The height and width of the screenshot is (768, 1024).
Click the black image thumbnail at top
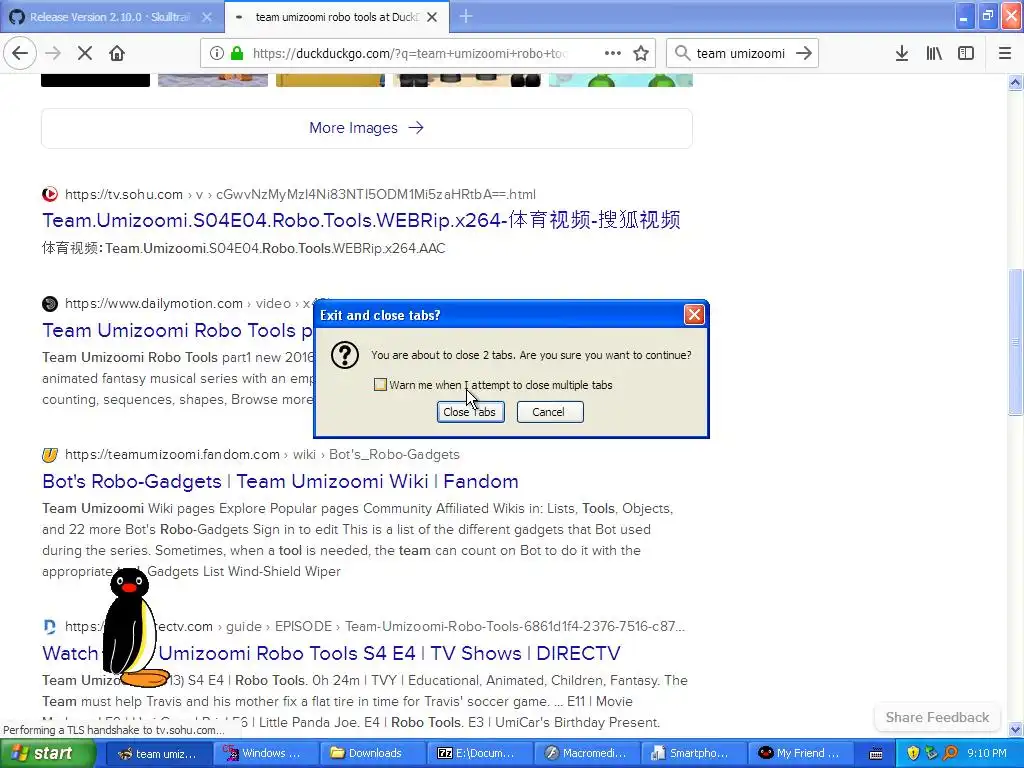click(x=95, y=80)
